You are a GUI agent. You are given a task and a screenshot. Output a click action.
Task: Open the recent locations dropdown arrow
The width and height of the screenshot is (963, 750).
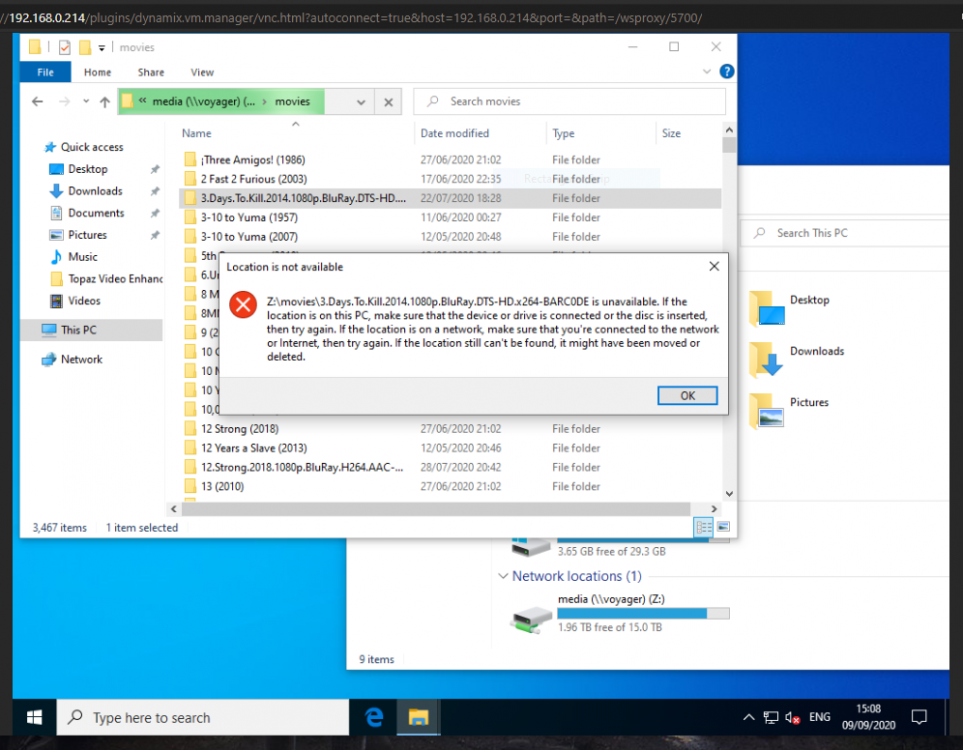point(86,101)
